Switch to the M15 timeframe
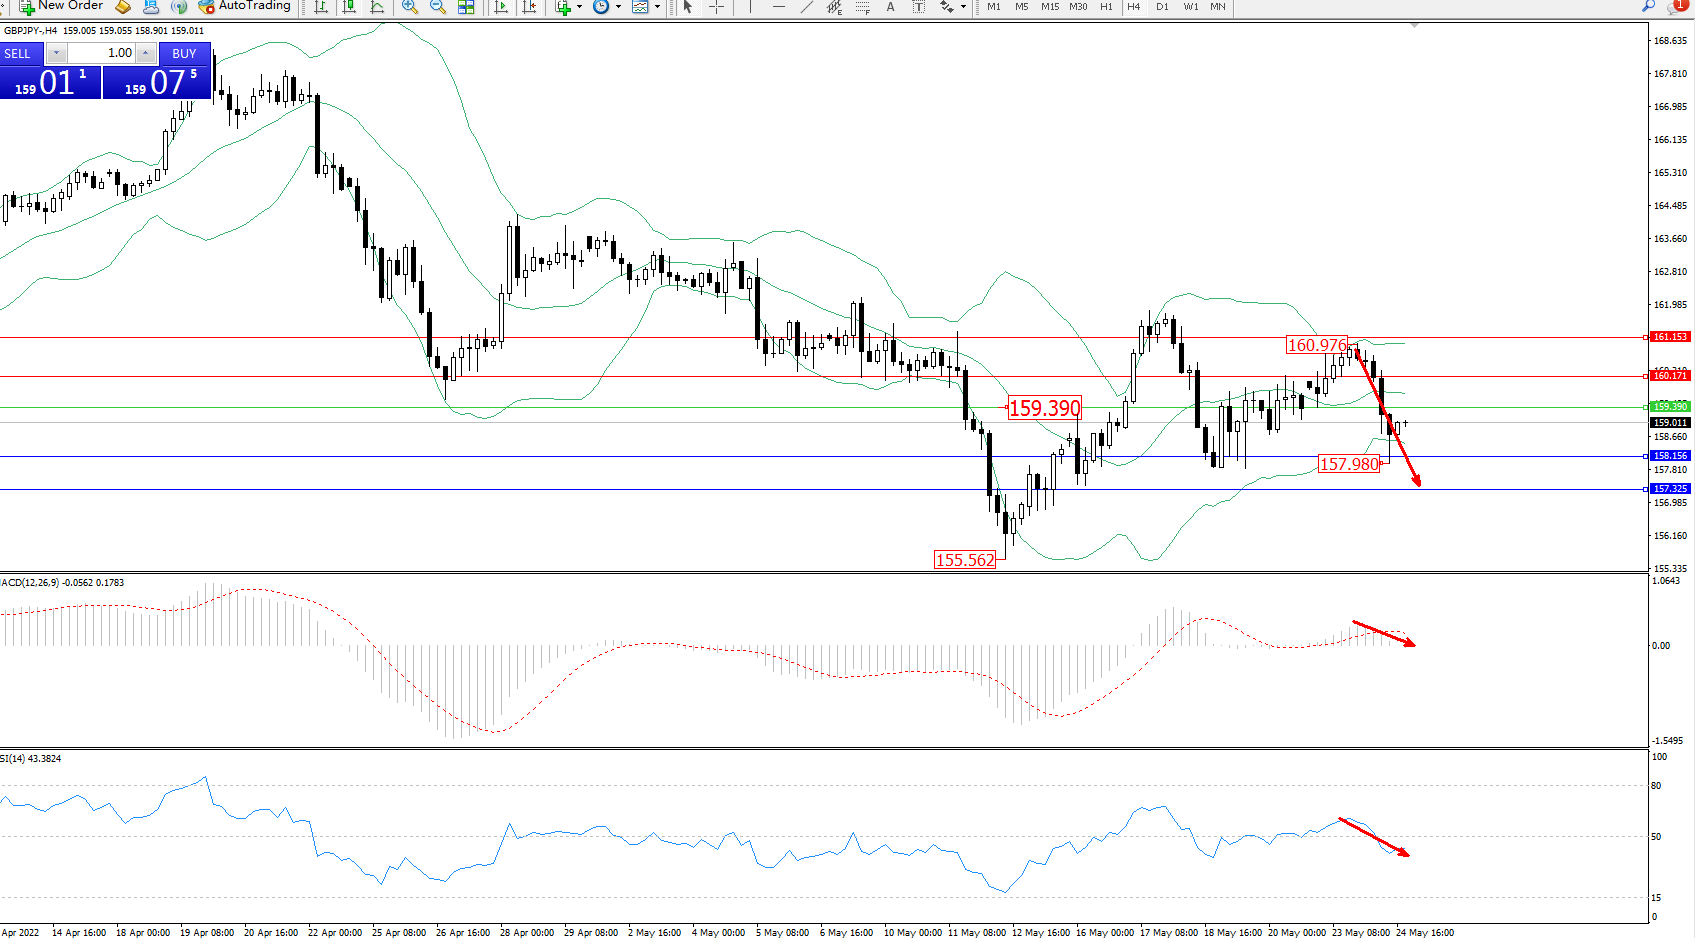 point(1050,7)
